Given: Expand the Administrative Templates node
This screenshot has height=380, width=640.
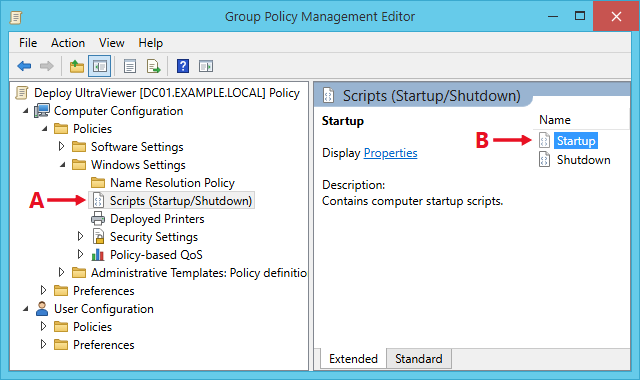Looking at the screenshot, I should click(61, 272).
